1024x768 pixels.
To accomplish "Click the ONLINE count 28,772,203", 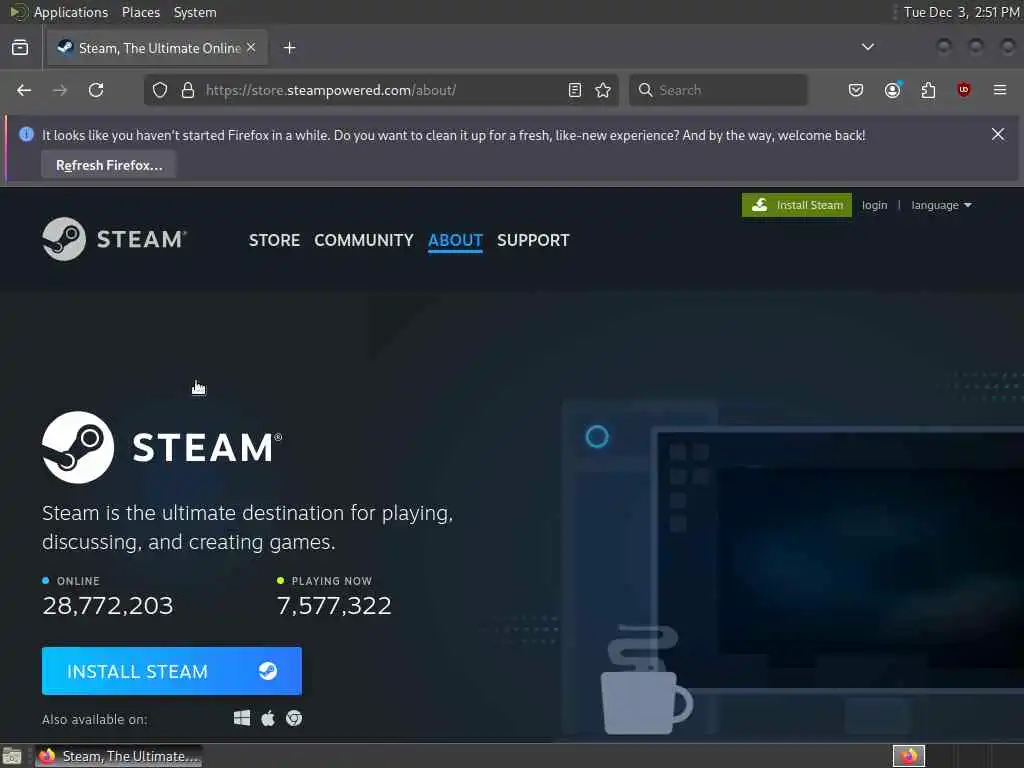I will pos(108,605).
